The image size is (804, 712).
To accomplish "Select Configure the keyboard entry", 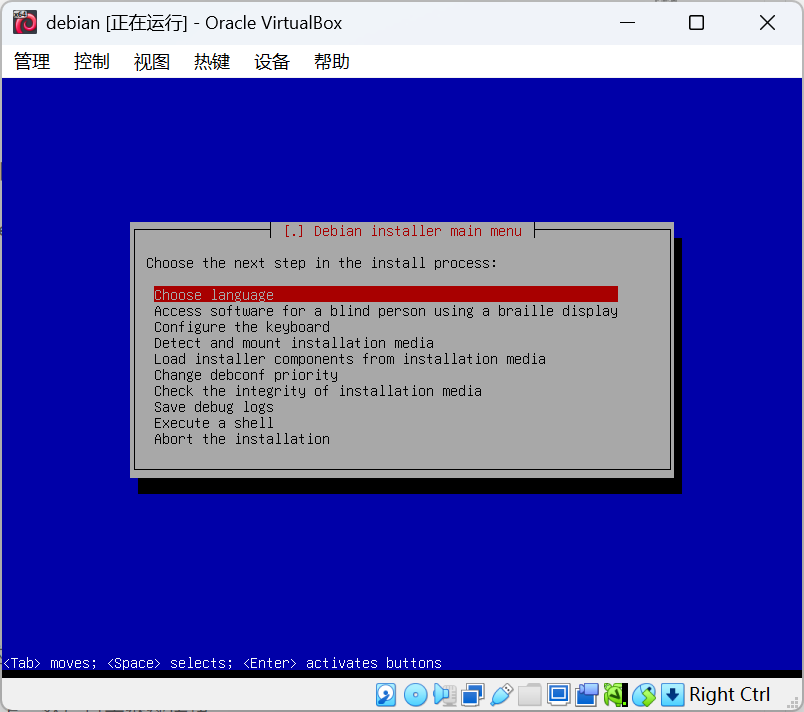I will coord(242,327).
